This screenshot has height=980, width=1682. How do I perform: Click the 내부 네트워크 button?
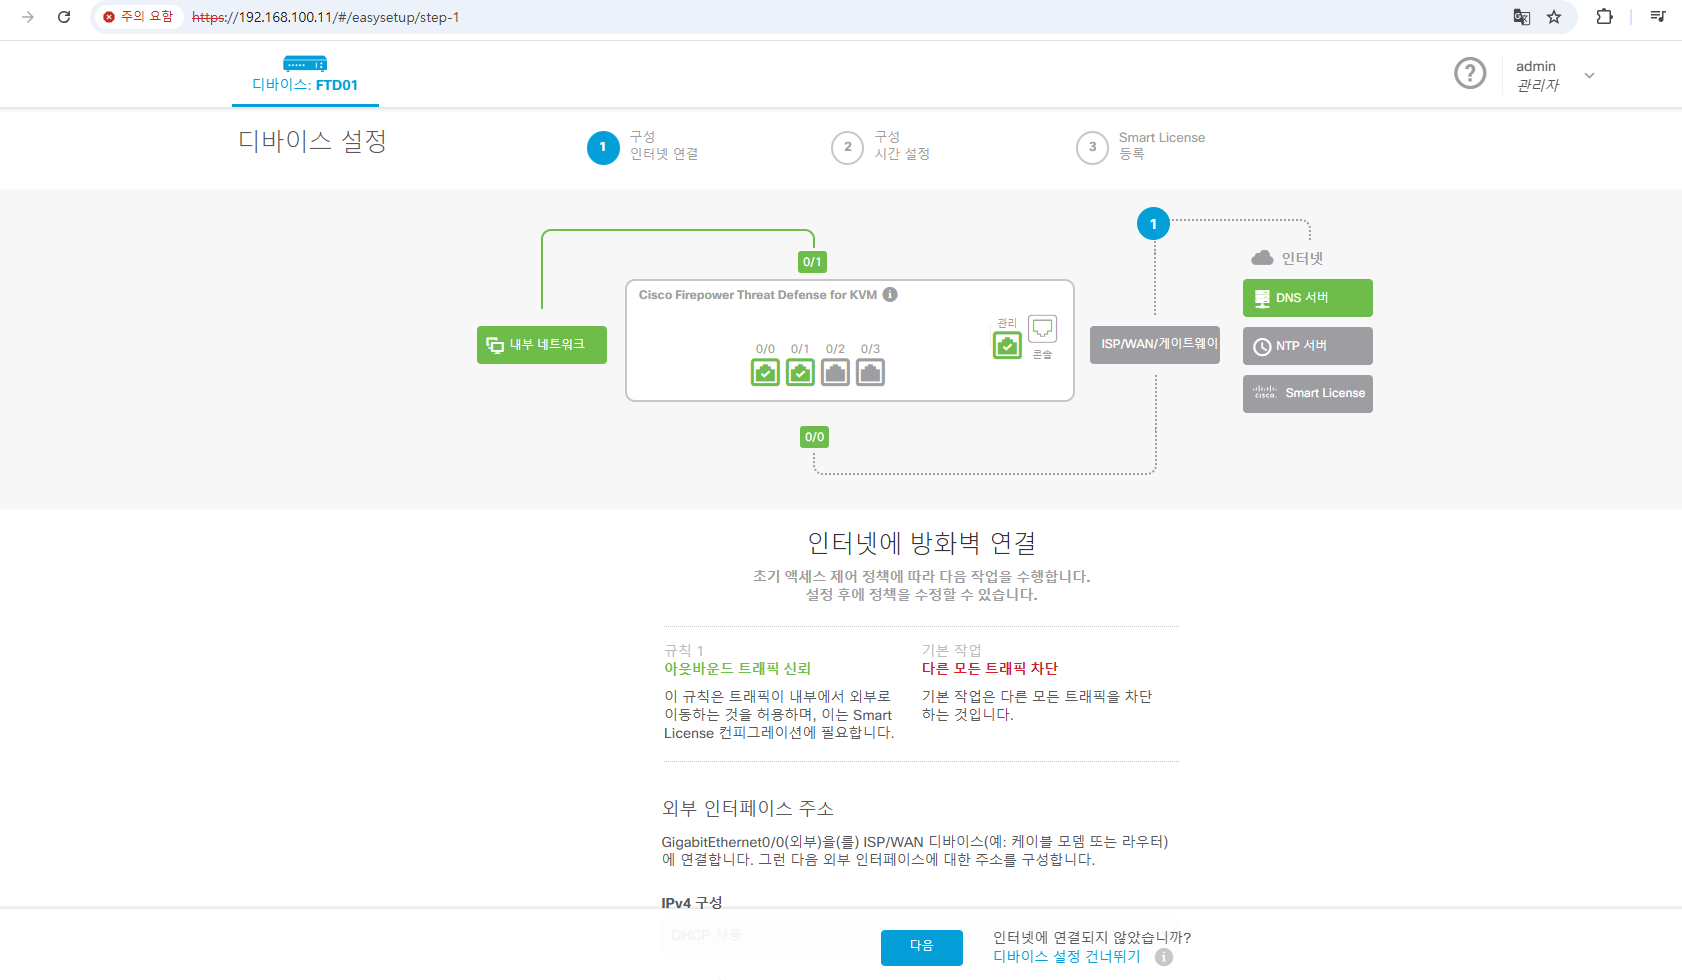pos(542,345)
